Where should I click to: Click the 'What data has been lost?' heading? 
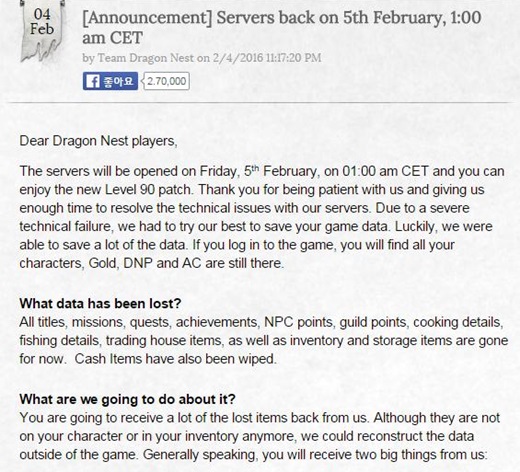tap(100, 304)
